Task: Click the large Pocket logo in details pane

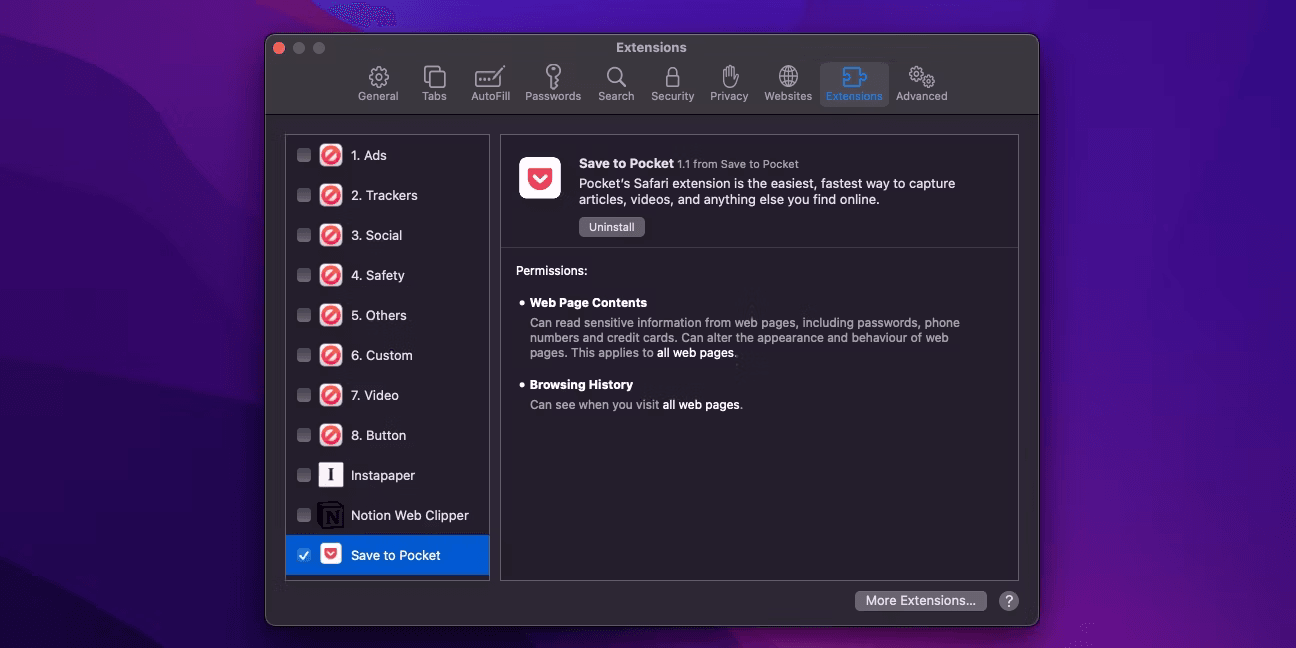Action: coord(539,178)
